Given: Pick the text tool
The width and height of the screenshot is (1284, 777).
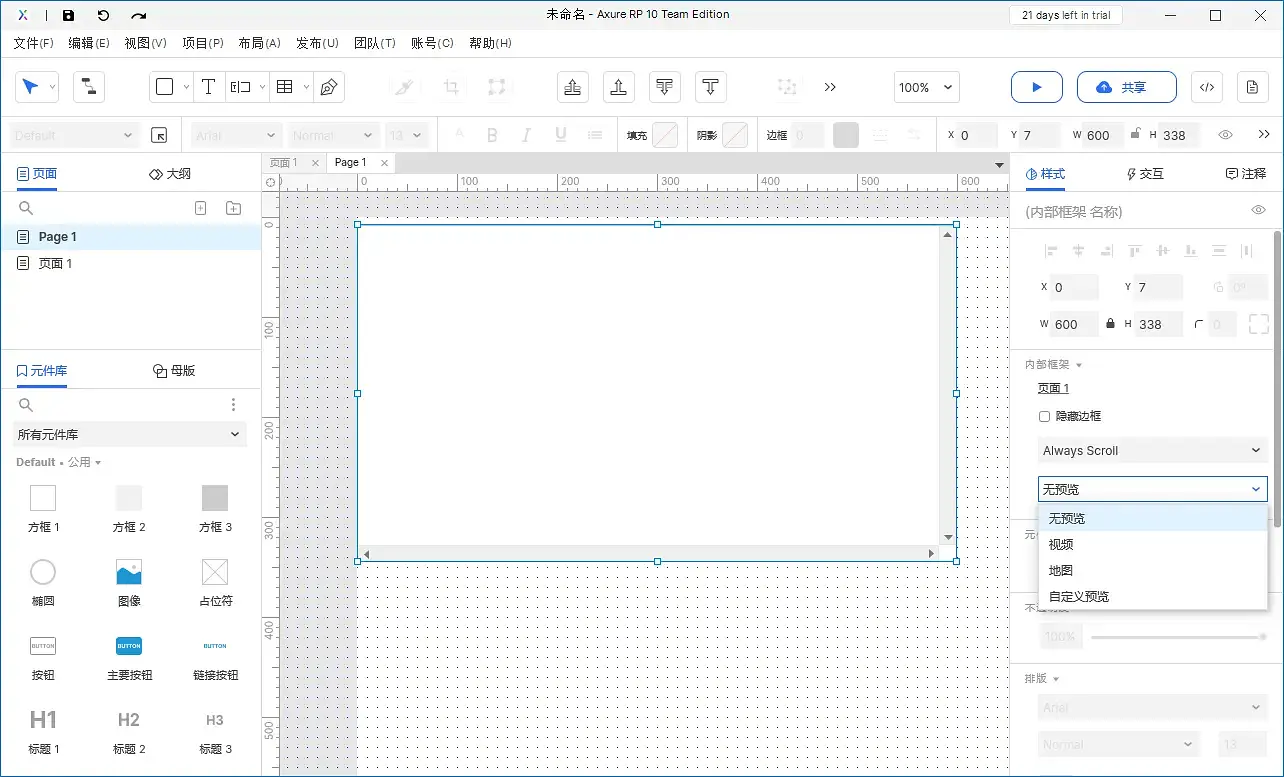Looking at the screenshot, I should click(208, 87).
